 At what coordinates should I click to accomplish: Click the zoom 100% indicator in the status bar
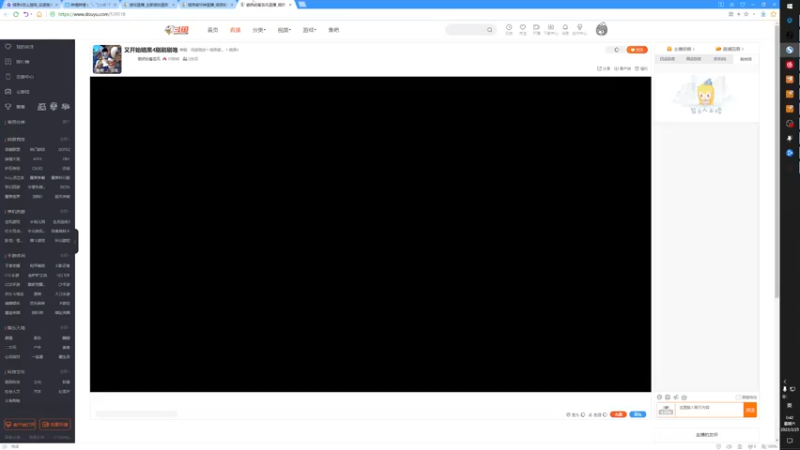coord(770,446)
